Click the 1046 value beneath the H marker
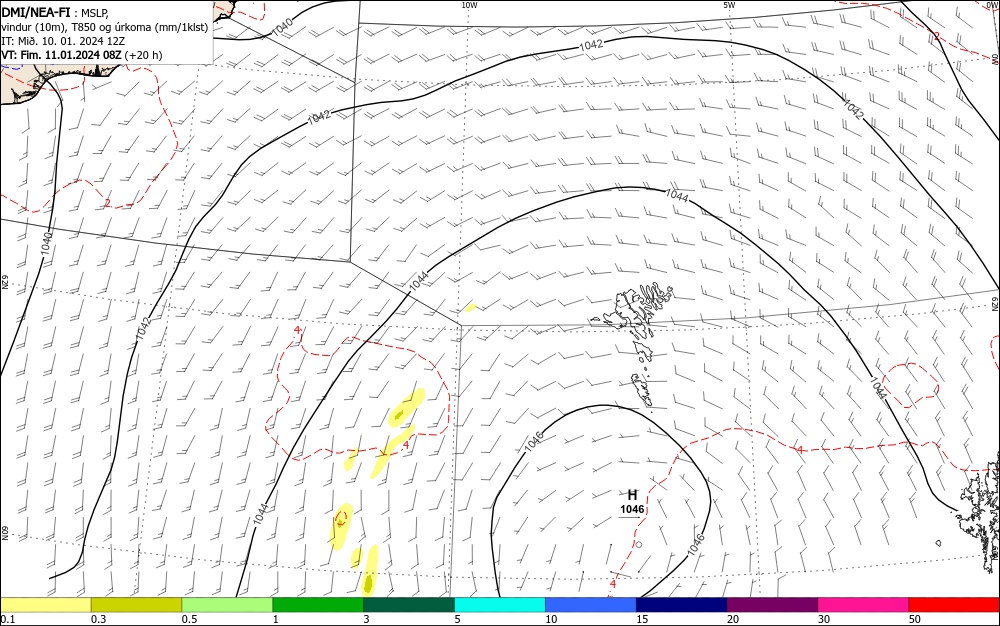 [x=632, y=509]
